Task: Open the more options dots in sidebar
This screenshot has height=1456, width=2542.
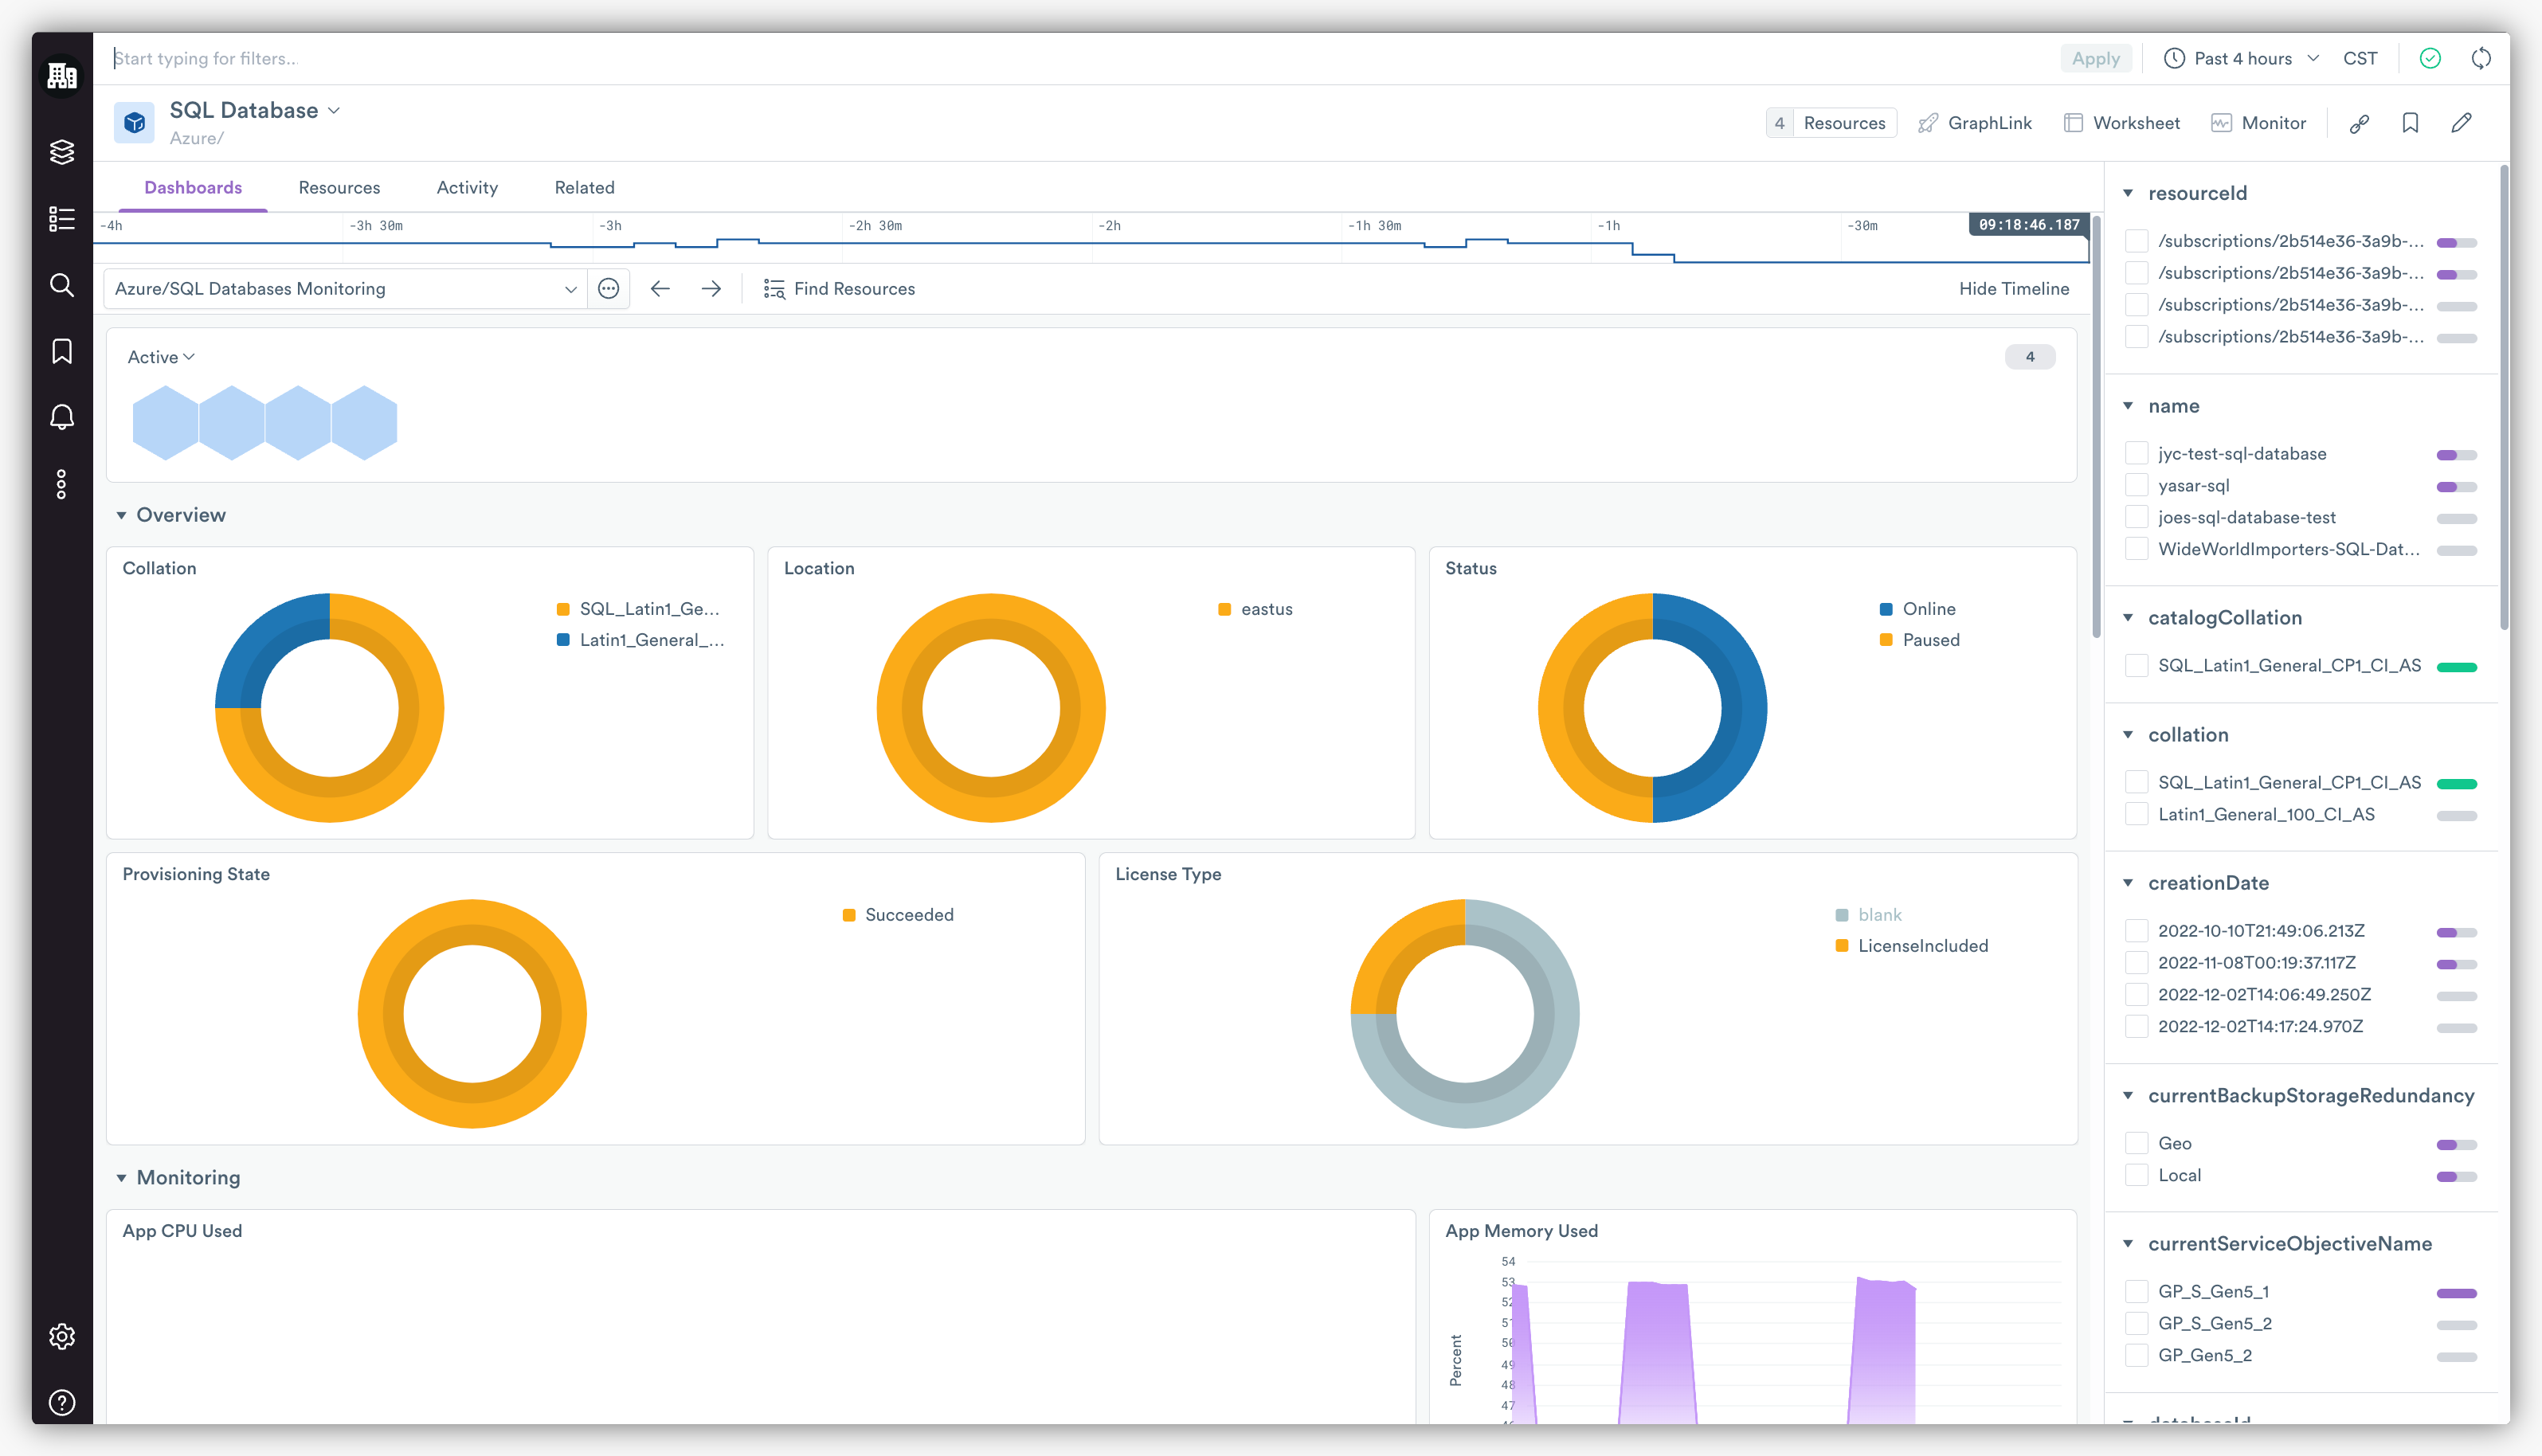Action: click(x=62, y=484)
